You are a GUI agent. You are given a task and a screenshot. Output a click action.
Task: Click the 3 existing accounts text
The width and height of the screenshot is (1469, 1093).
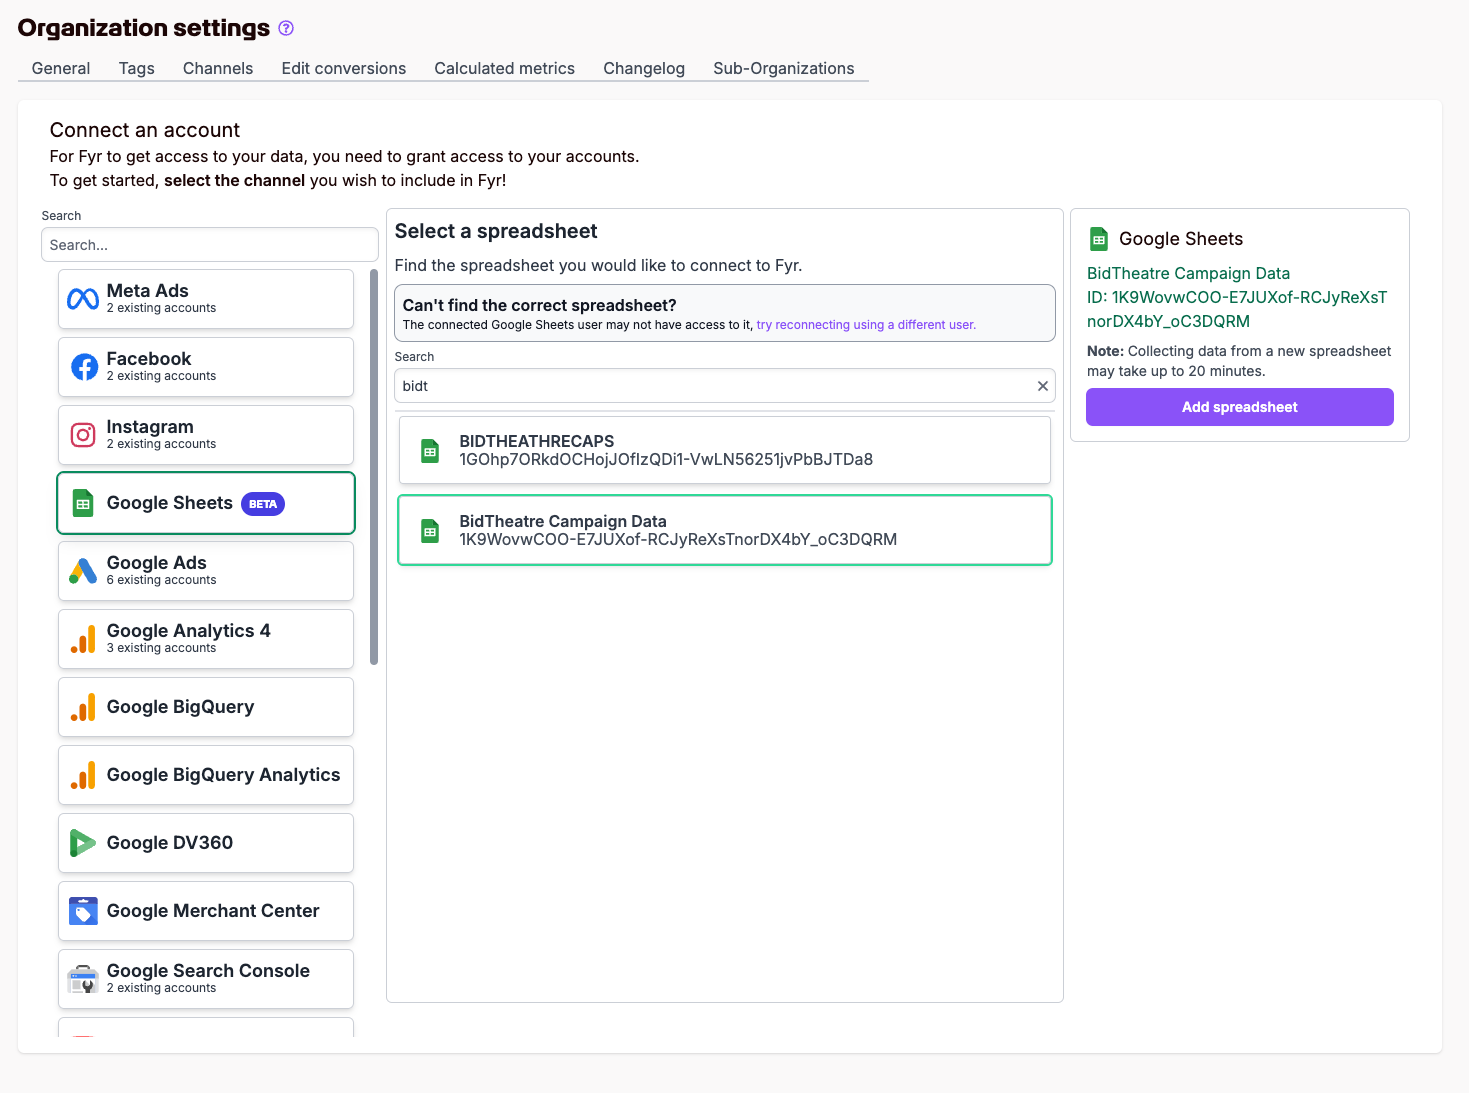[161, 648]
